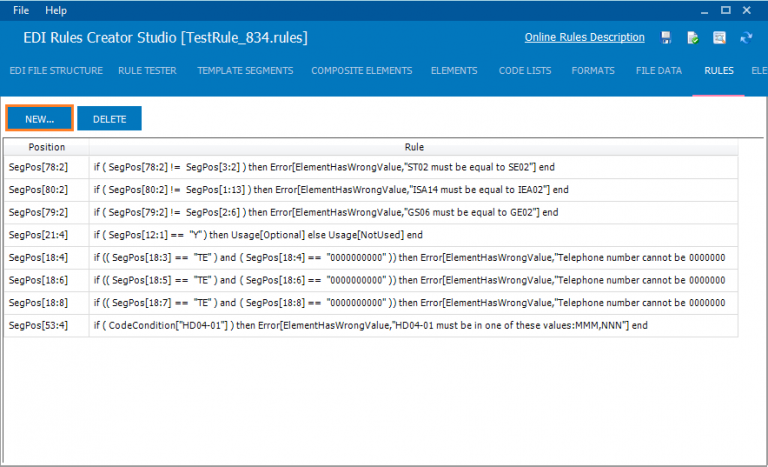Select the SegPos[18:6] position cell

[x=47, y=280]
